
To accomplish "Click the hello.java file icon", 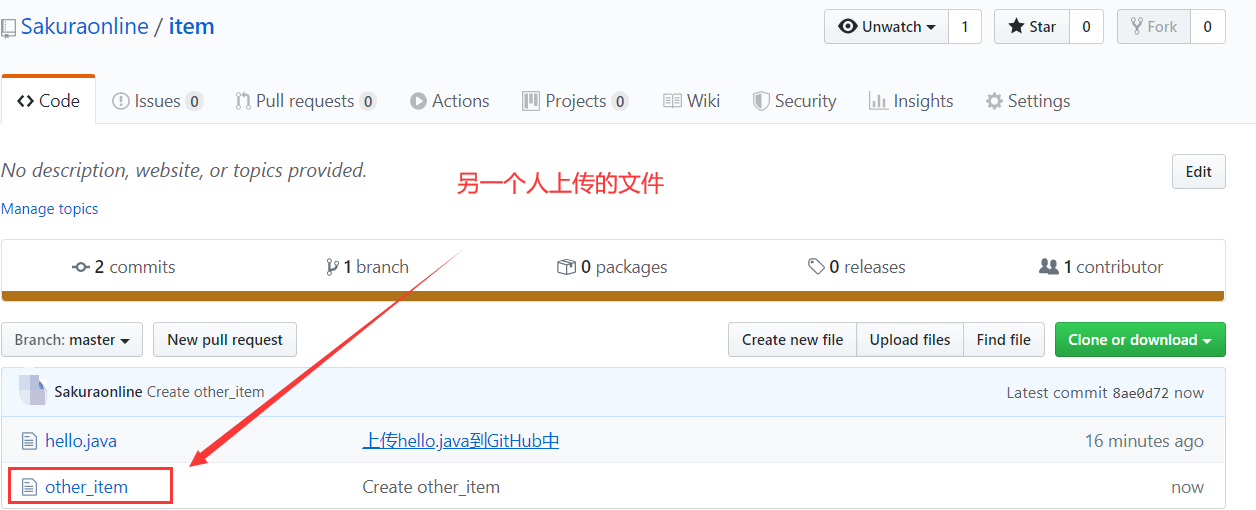I will tap(29, 441).
